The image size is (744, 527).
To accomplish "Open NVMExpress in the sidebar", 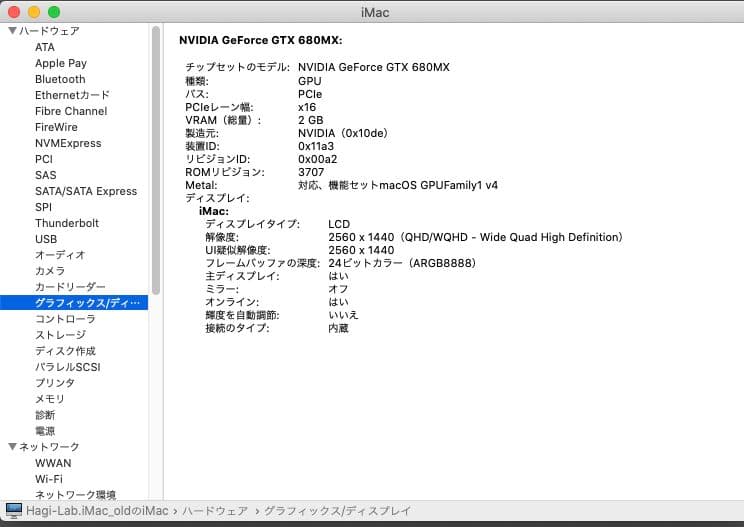I will (68, 143).
